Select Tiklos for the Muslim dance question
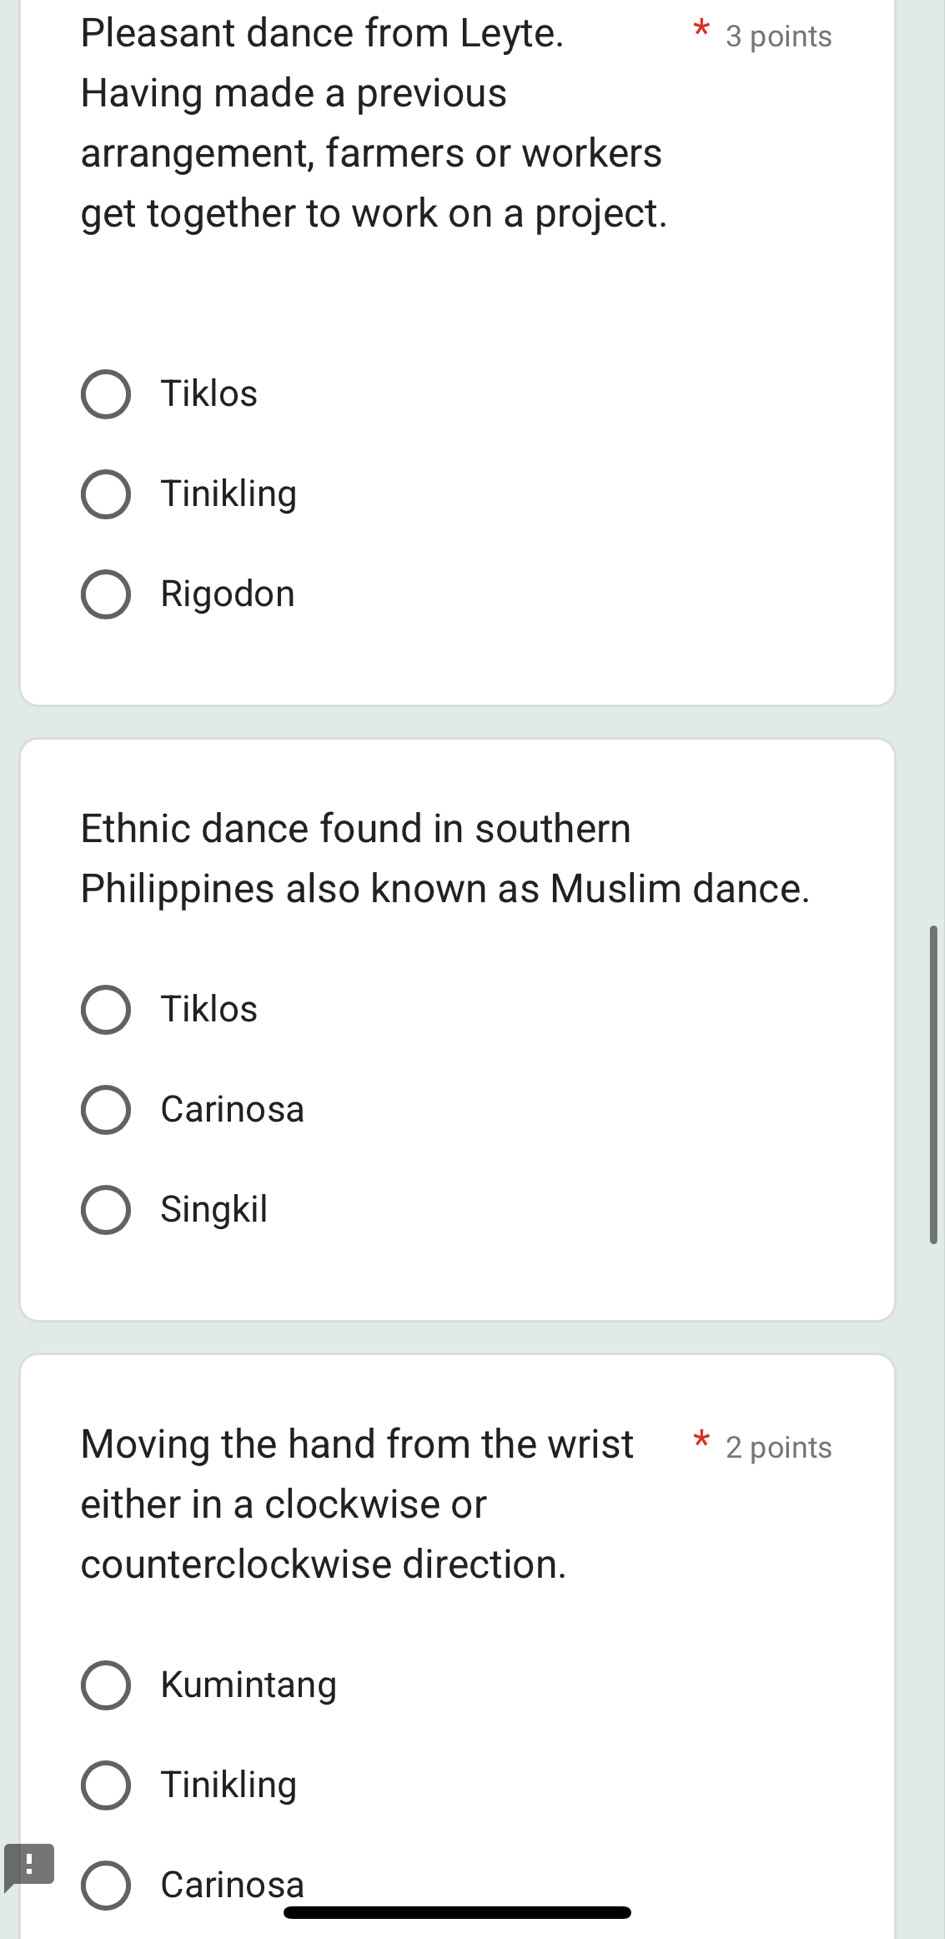The image size is (945, 1939). click(x=105, y=1009)
